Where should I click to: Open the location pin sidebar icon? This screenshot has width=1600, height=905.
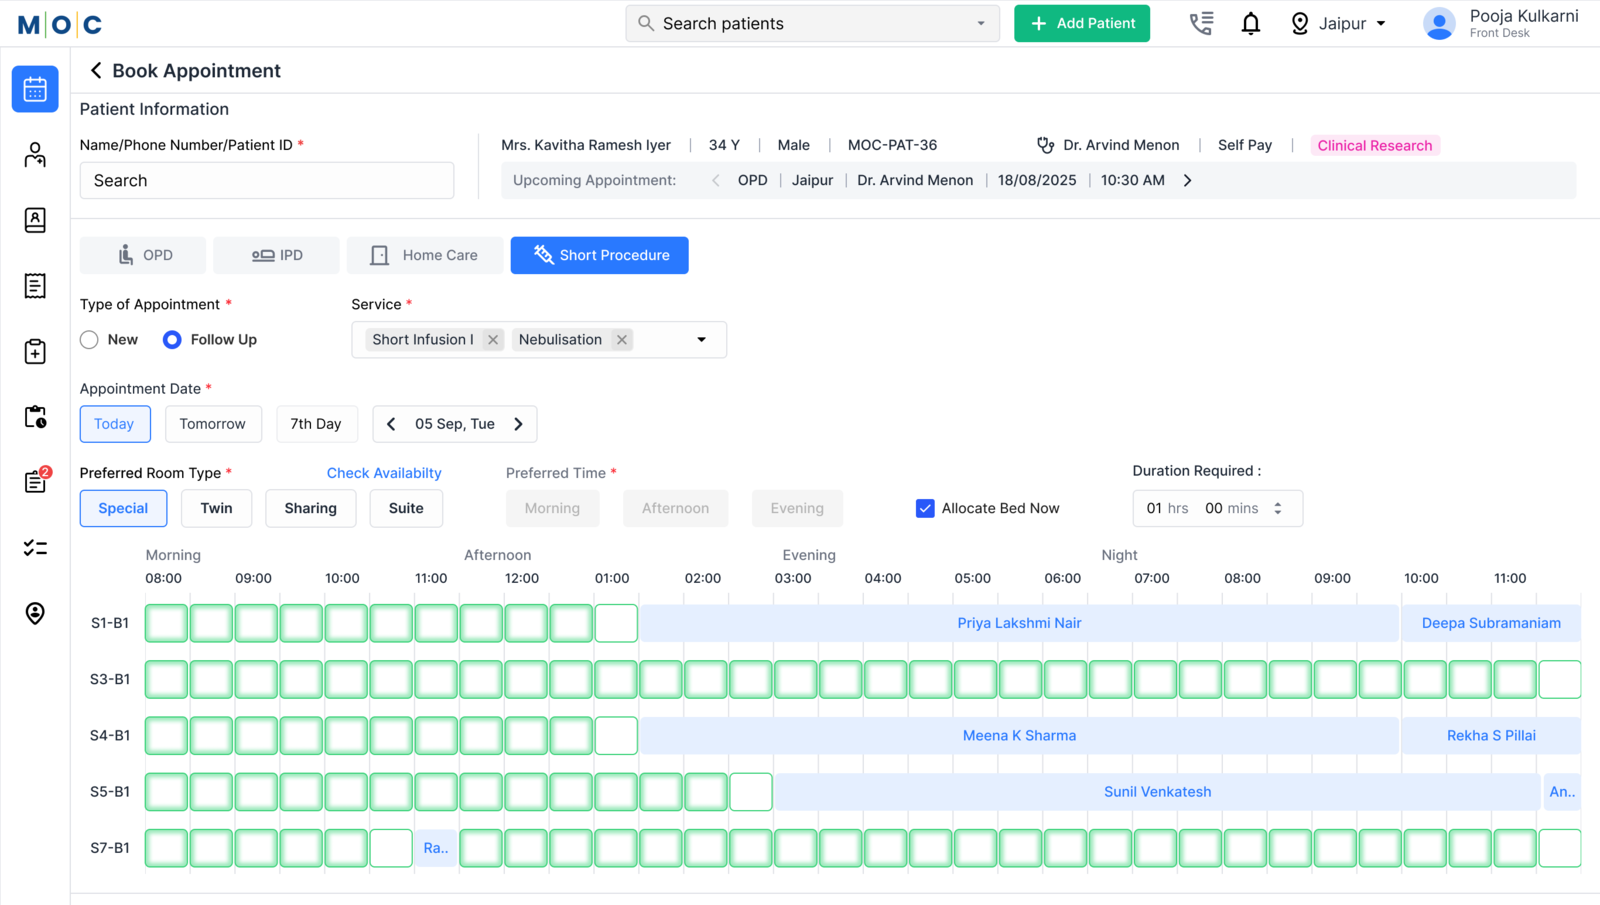pyautogui.click(x=35, y=613)
